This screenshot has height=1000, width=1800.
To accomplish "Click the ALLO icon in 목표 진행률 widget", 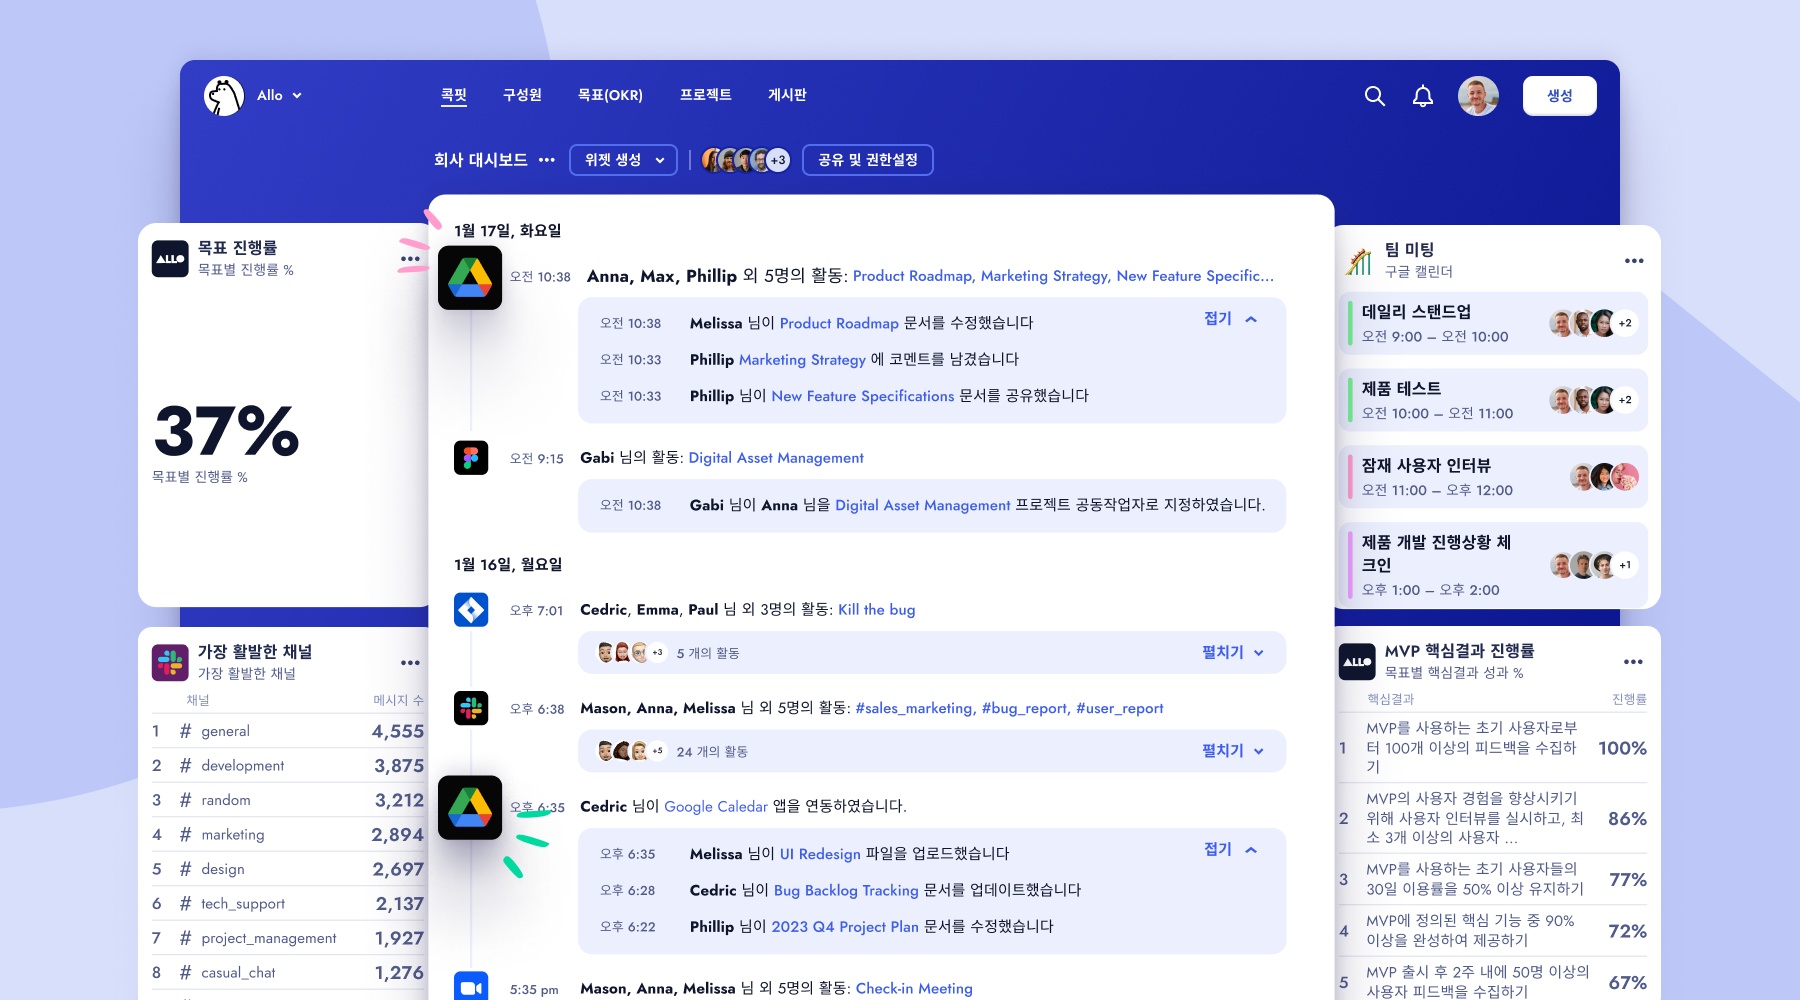I will tap(170, 259).
